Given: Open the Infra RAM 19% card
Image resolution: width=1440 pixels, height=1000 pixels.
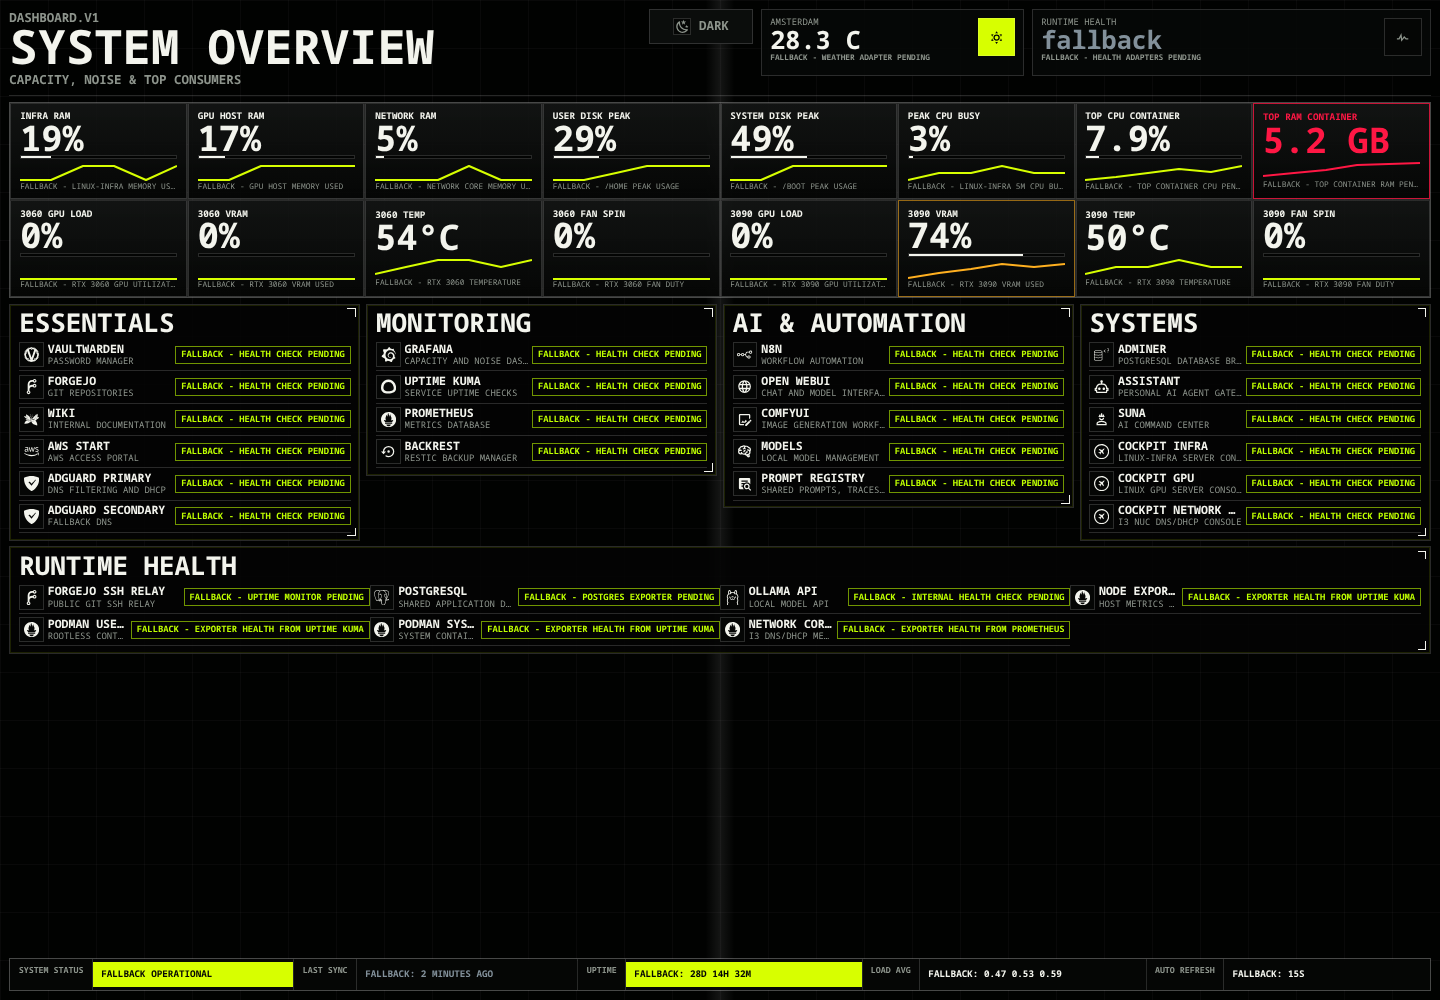Looking at the screenshot, I should [98, 150].
